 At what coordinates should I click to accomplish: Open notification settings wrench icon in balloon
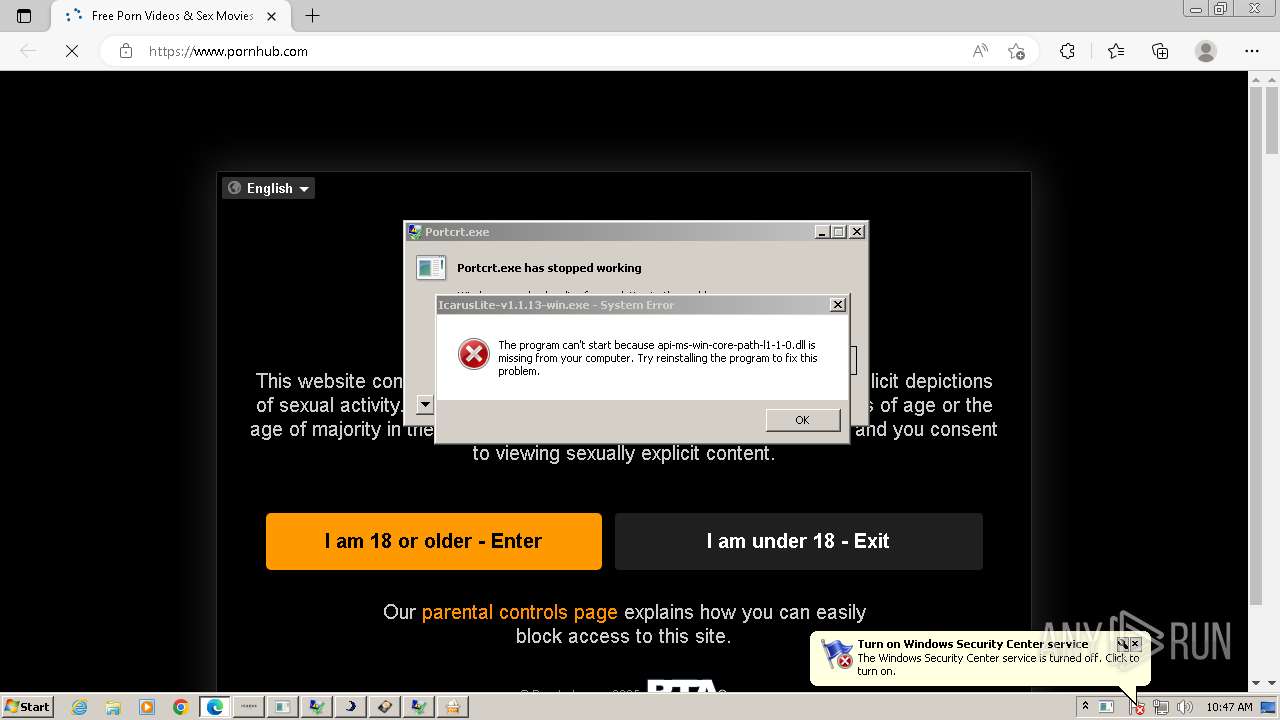[1122, 644]
